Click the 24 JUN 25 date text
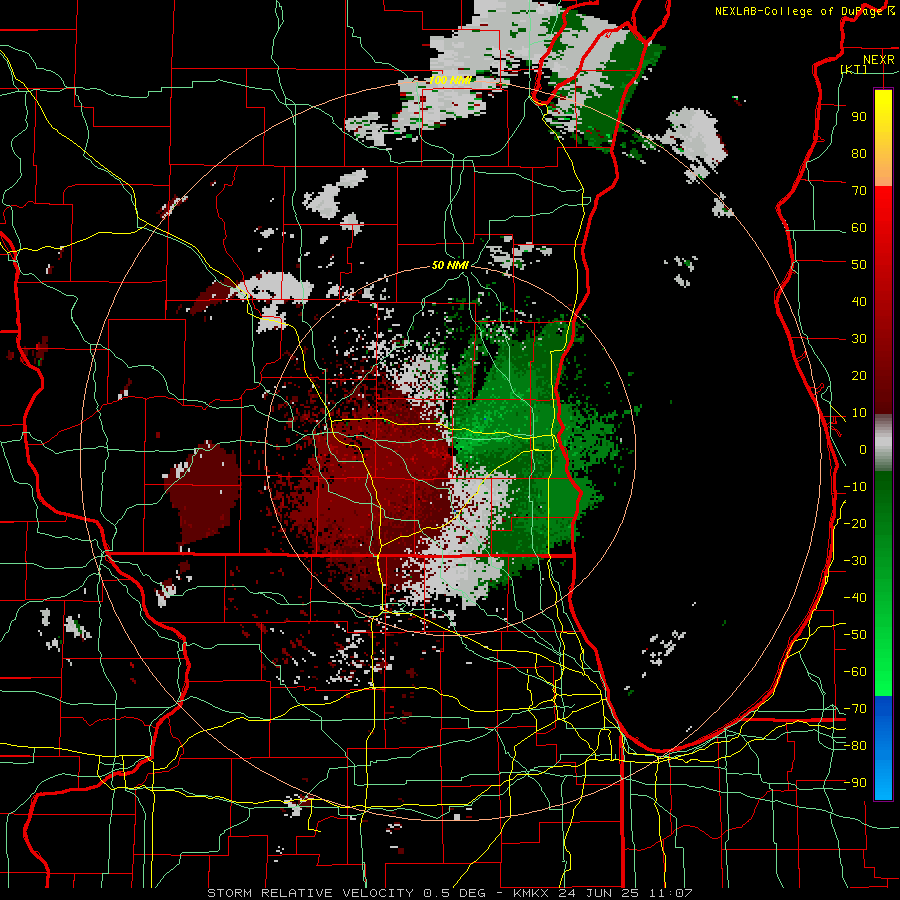Image resolution: width=900 pixels, height=900 pixels. pos(599,893)
